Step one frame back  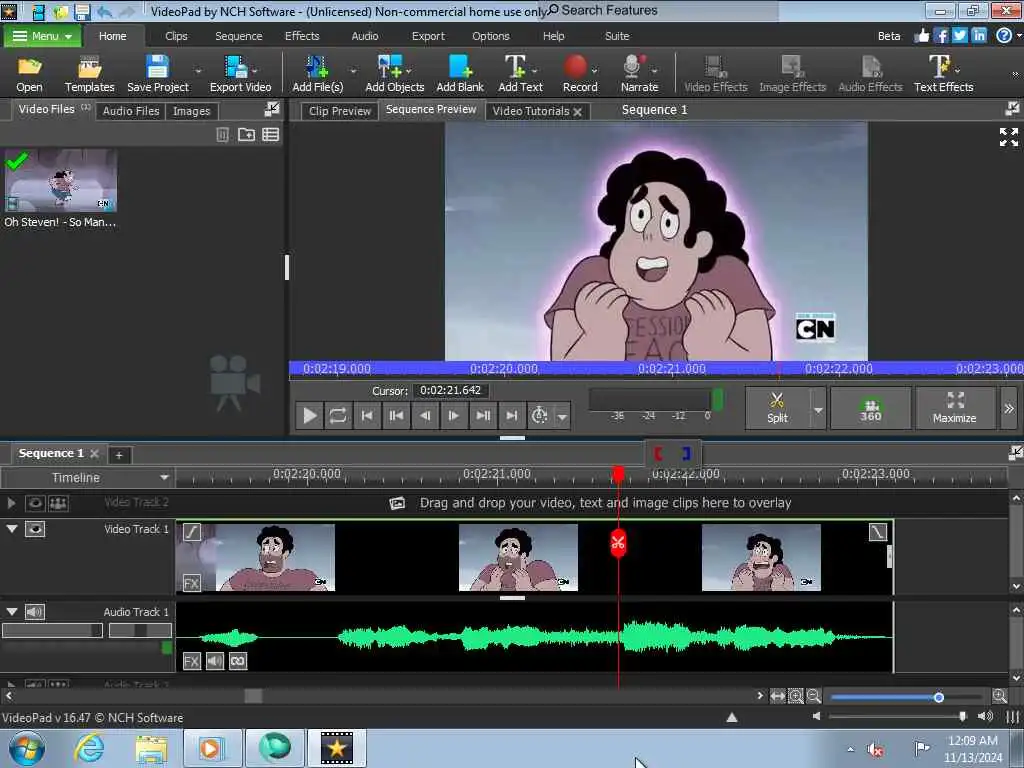coord(424,415)
